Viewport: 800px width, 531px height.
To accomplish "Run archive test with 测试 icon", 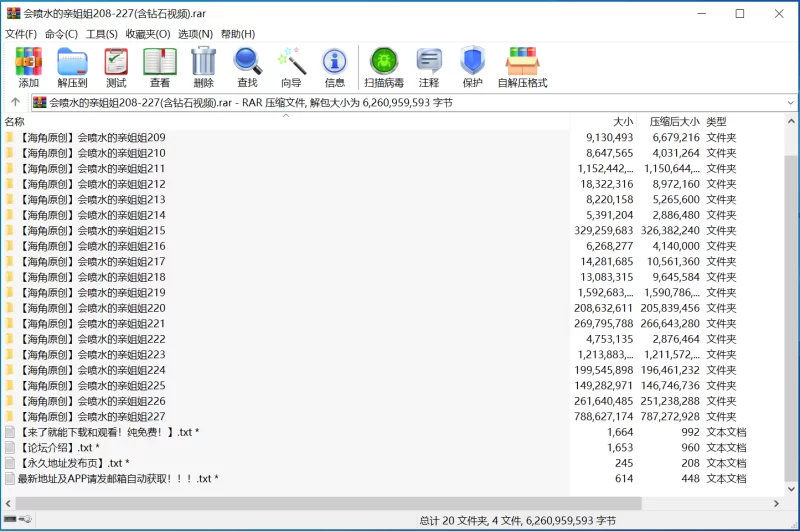I will pyautogui.click(x=116, y=67).
